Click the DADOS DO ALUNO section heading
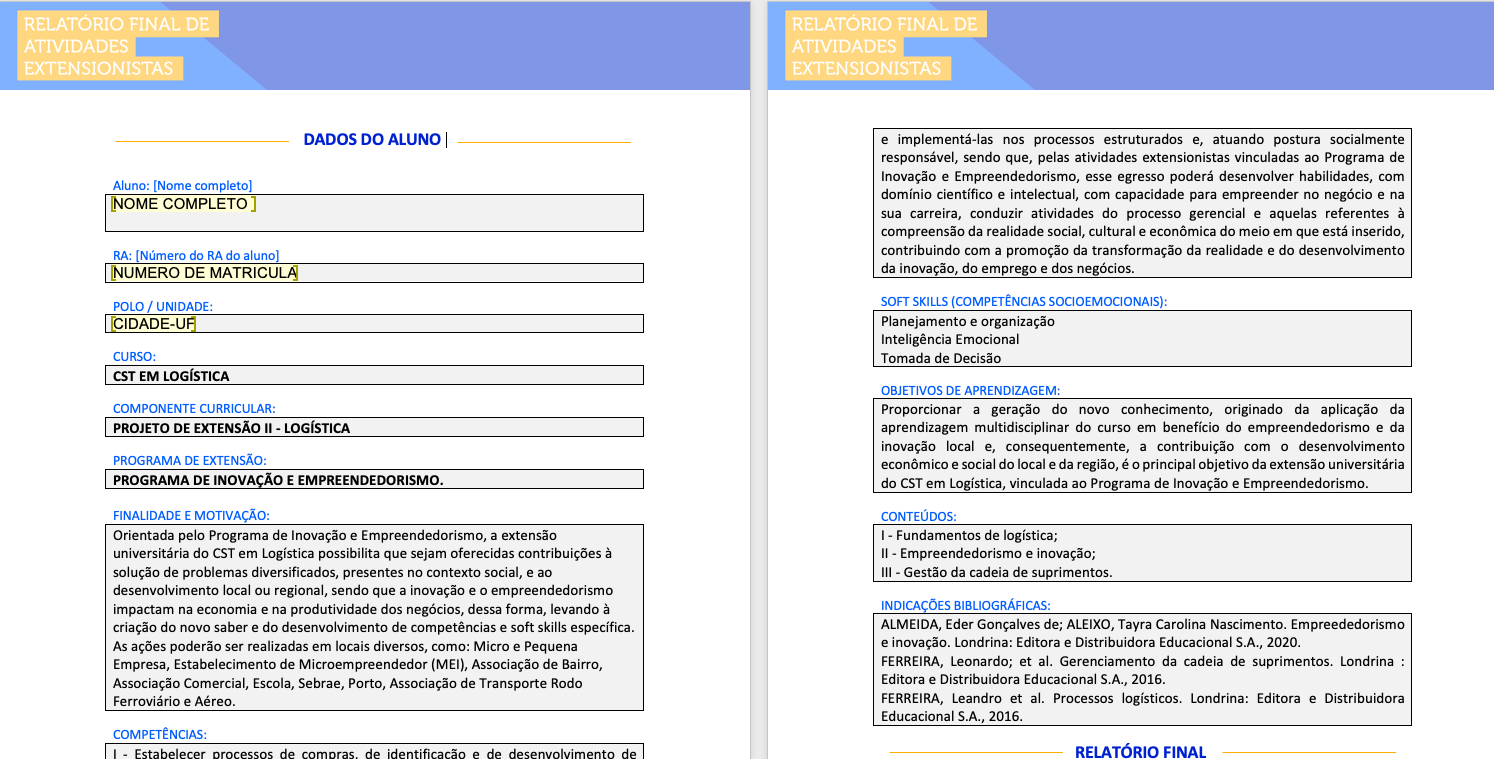1494x759 pixels. pyautogui.click(x=372, y=140)
